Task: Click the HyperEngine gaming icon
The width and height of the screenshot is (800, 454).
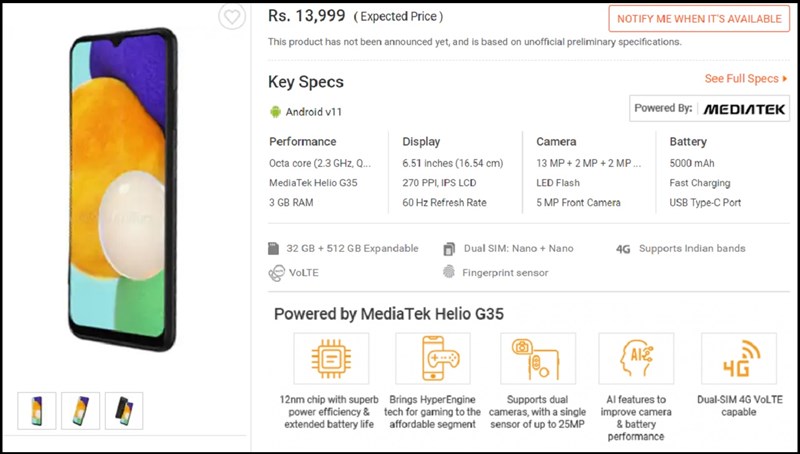Action: pos(433,359)
